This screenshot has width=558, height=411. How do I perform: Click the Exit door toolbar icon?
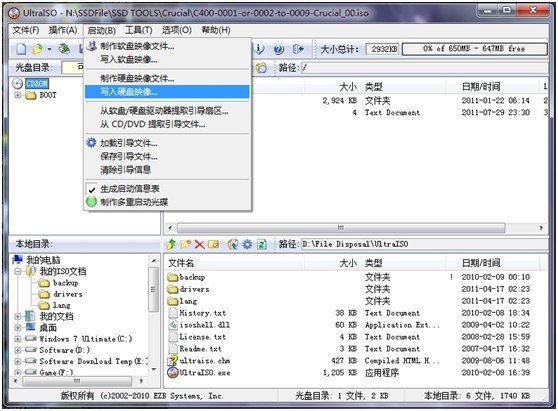coord(298,49)
